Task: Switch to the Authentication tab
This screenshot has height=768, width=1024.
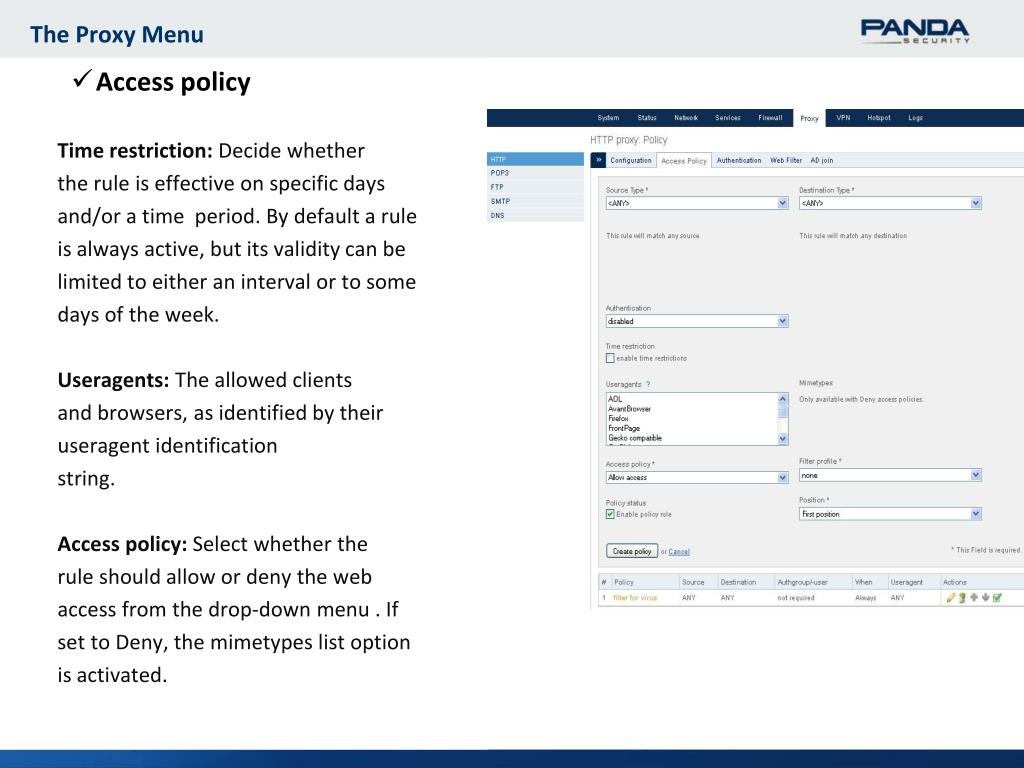Action: coord(739,160)
